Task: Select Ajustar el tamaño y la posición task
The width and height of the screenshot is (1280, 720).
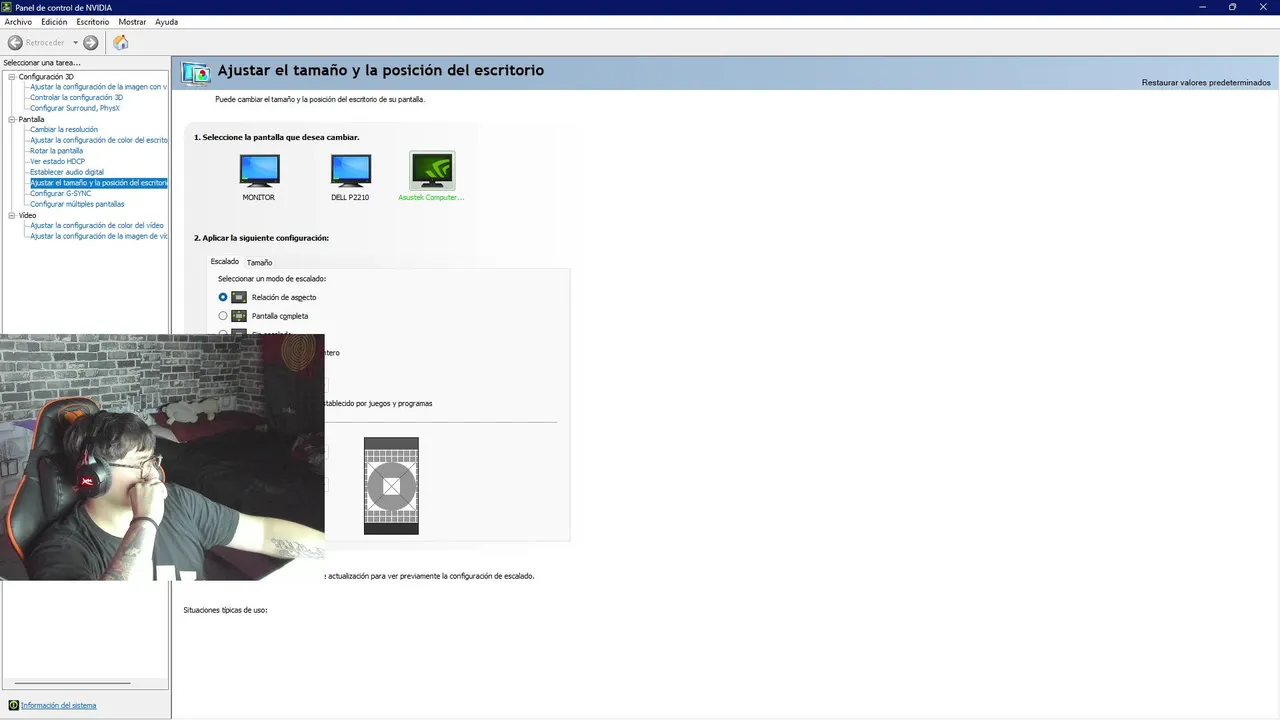Action: click(x=98, y=183)
